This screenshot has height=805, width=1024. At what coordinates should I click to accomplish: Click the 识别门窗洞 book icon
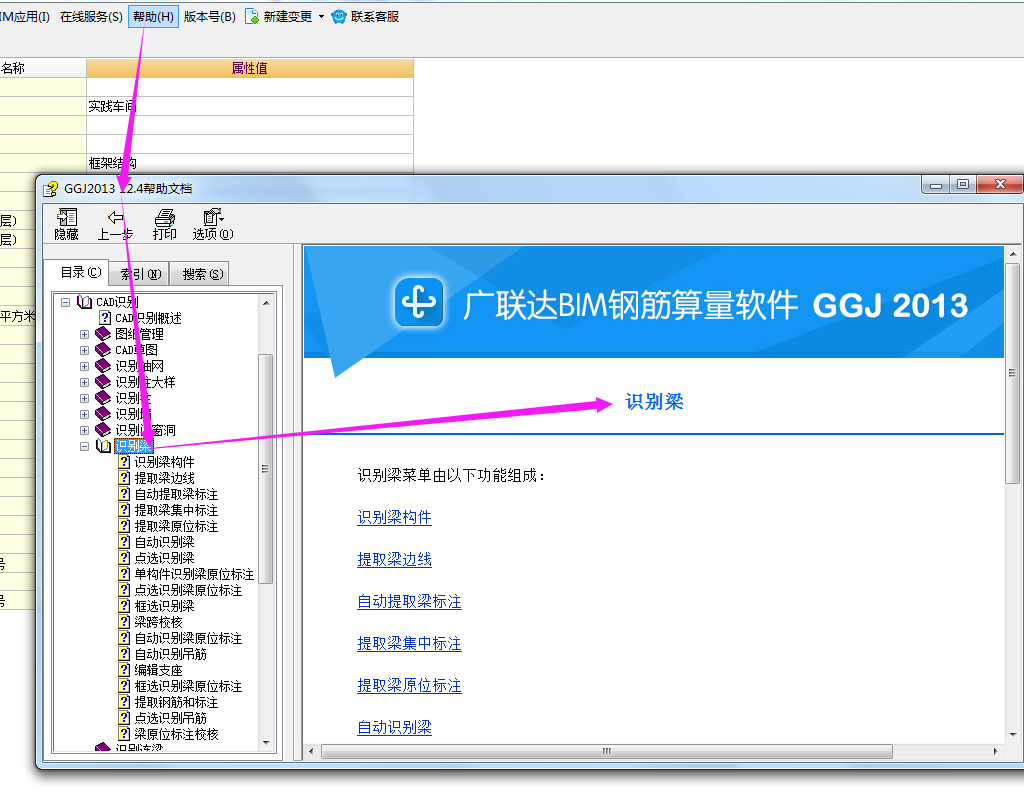click(x=103, y=430)
